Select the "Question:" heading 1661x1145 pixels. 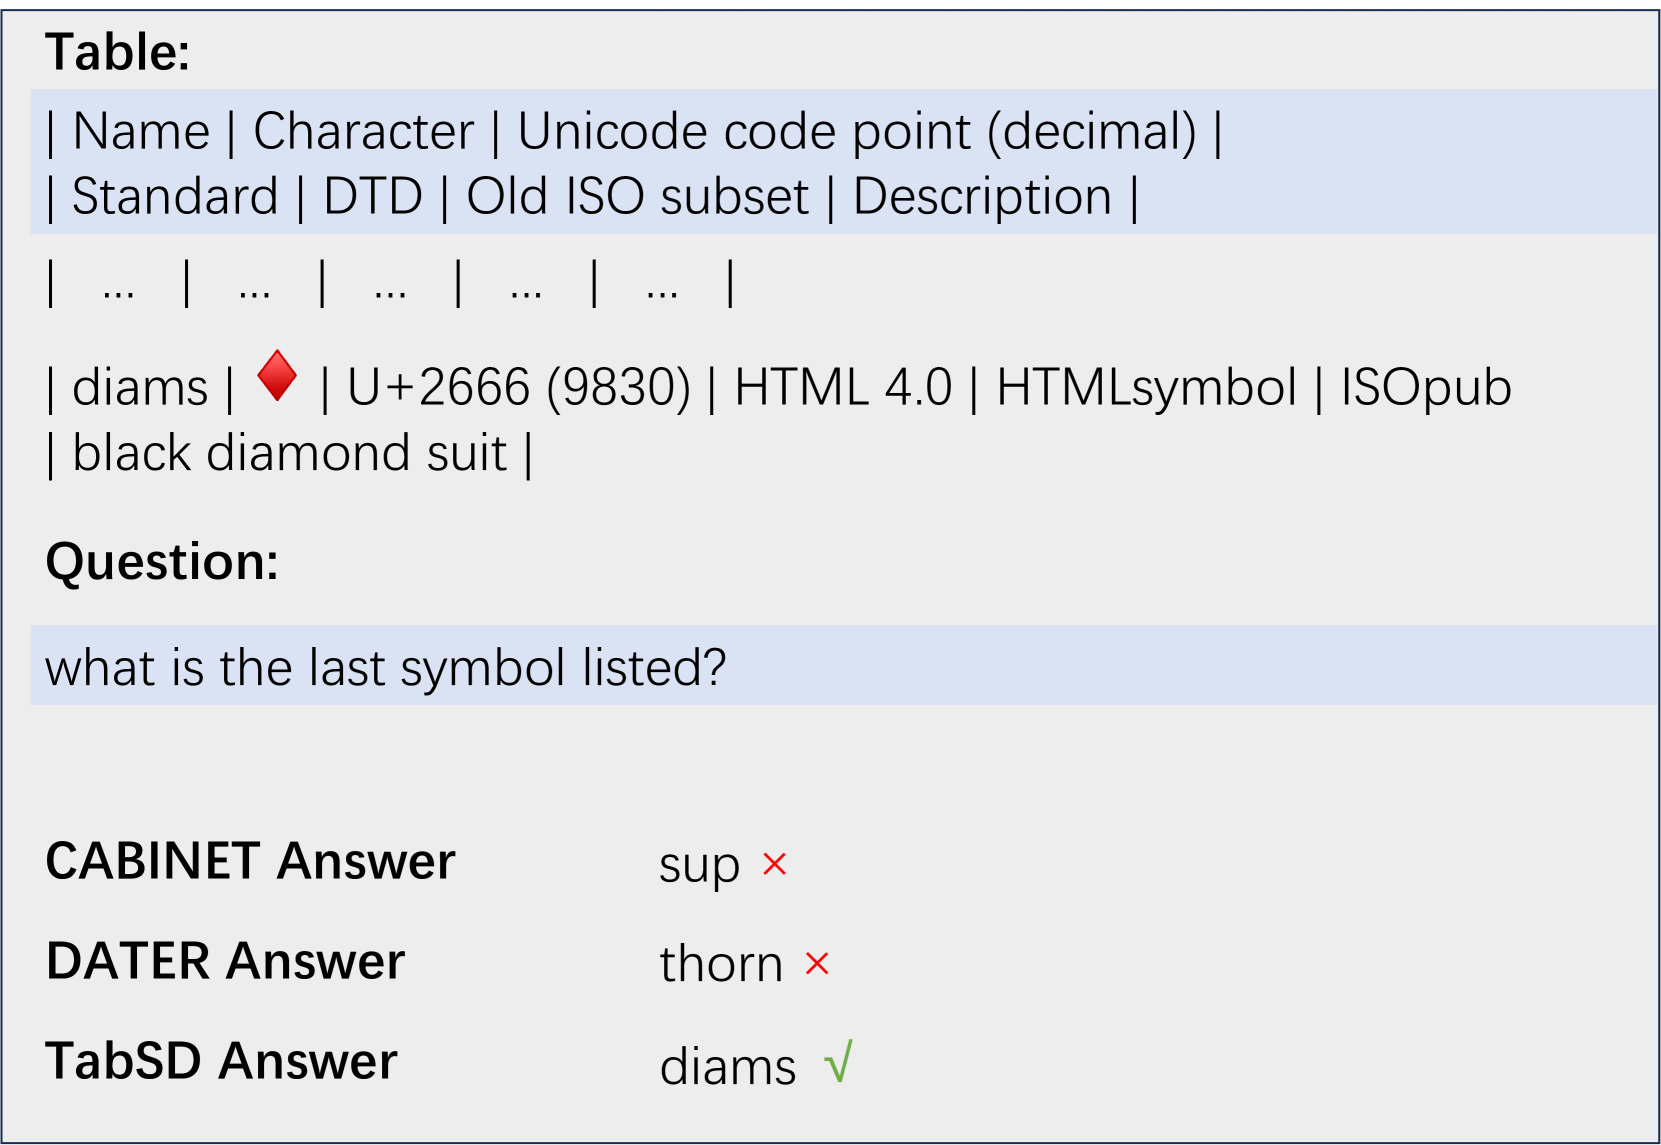coord(162,561)
